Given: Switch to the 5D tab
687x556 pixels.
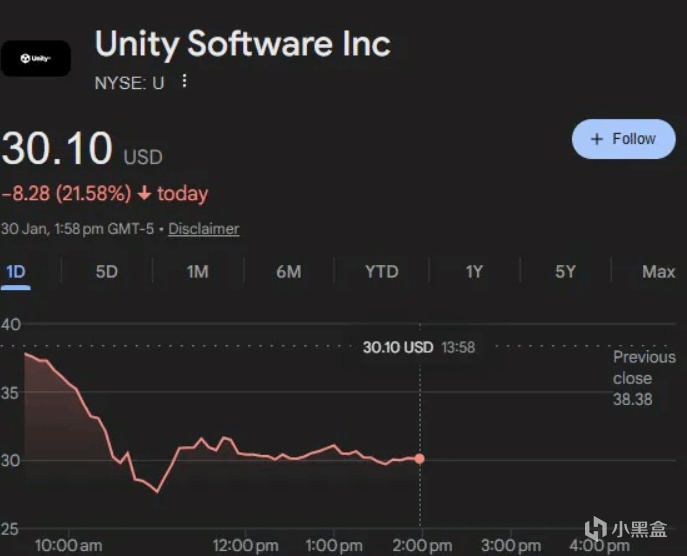Looking at the screenshot, I should click(x=106, y=271).
